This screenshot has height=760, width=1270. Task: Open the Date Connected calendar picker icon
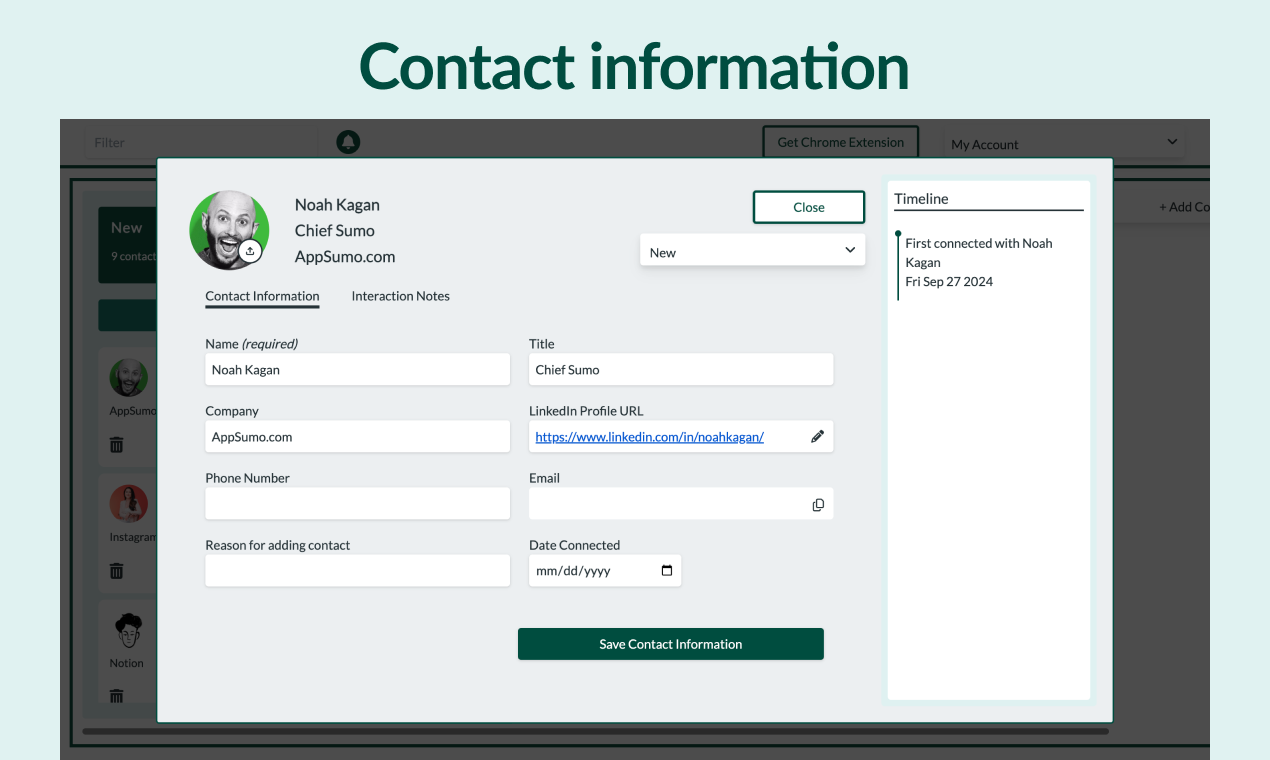pos(667,571)
